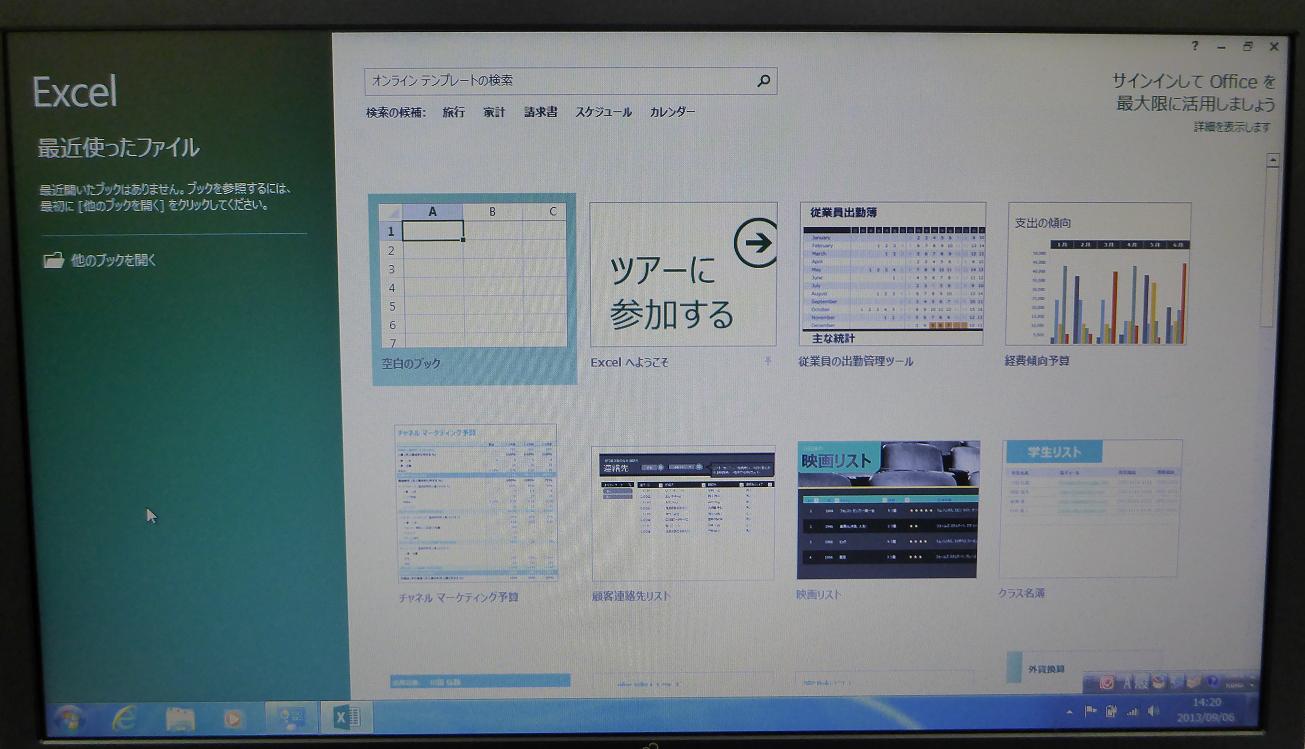Screen dimensions: 1305x749
Task: Click the magnifier search icon in template search
Action: pos(763,81)
